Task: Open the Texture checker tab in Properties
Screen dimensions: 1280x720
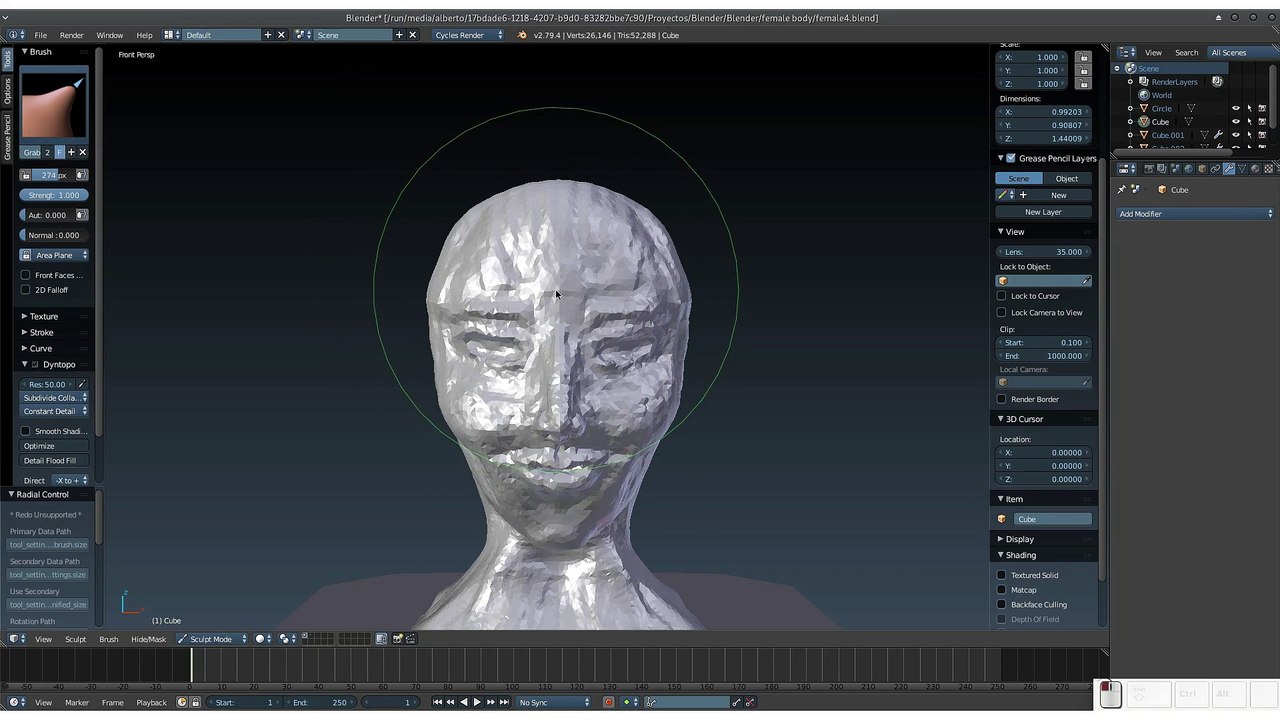Action: [1268, 168]
